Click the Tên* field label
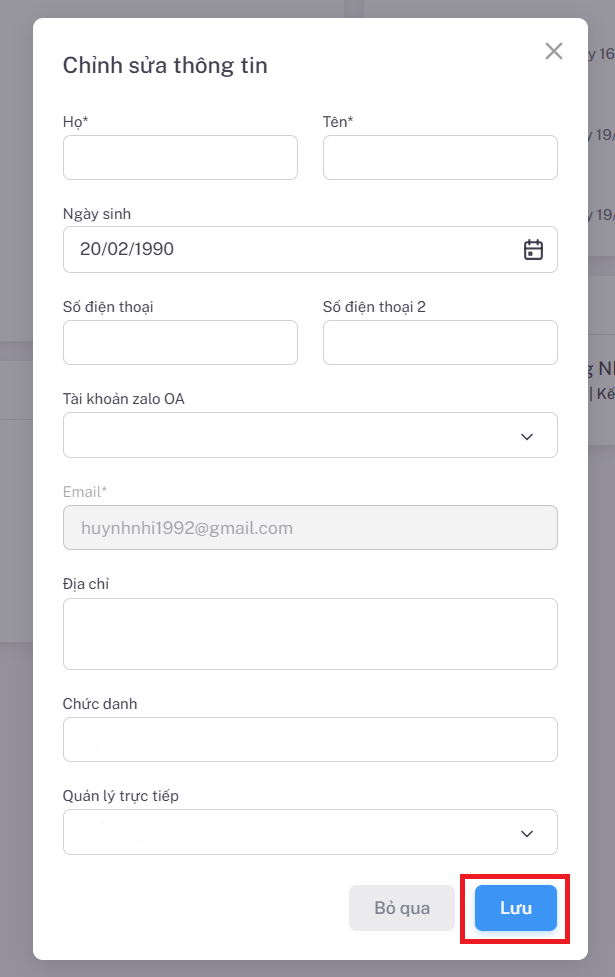Viewport: 615px width, 977px height. tap(338, 122)
